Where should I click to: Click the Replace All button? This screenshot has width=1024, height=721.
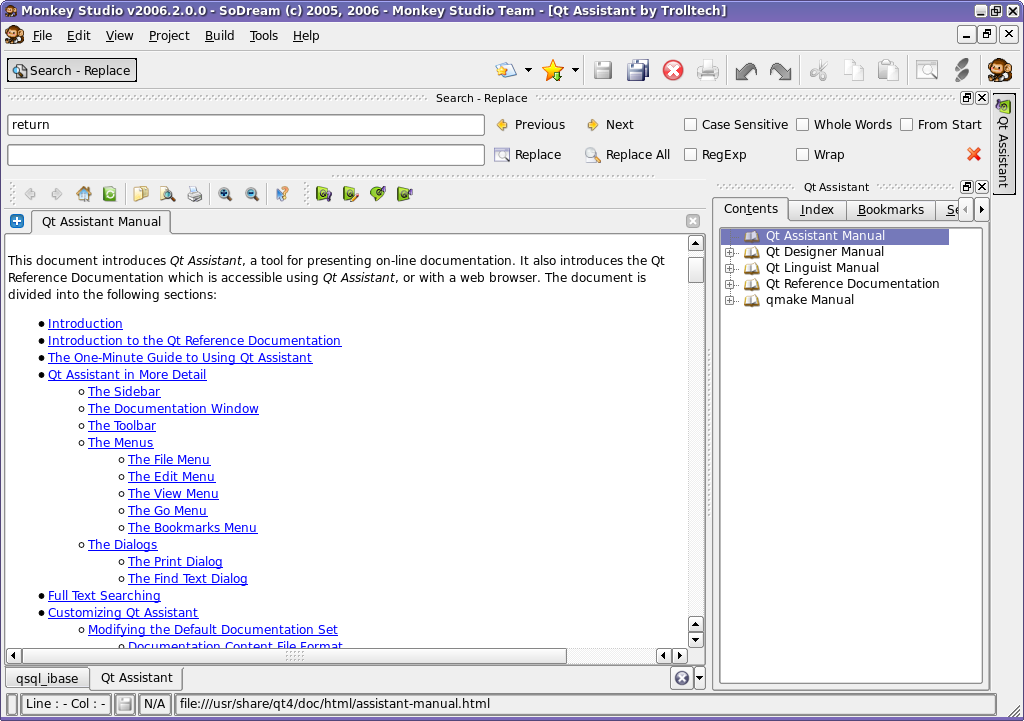(628, 155)
